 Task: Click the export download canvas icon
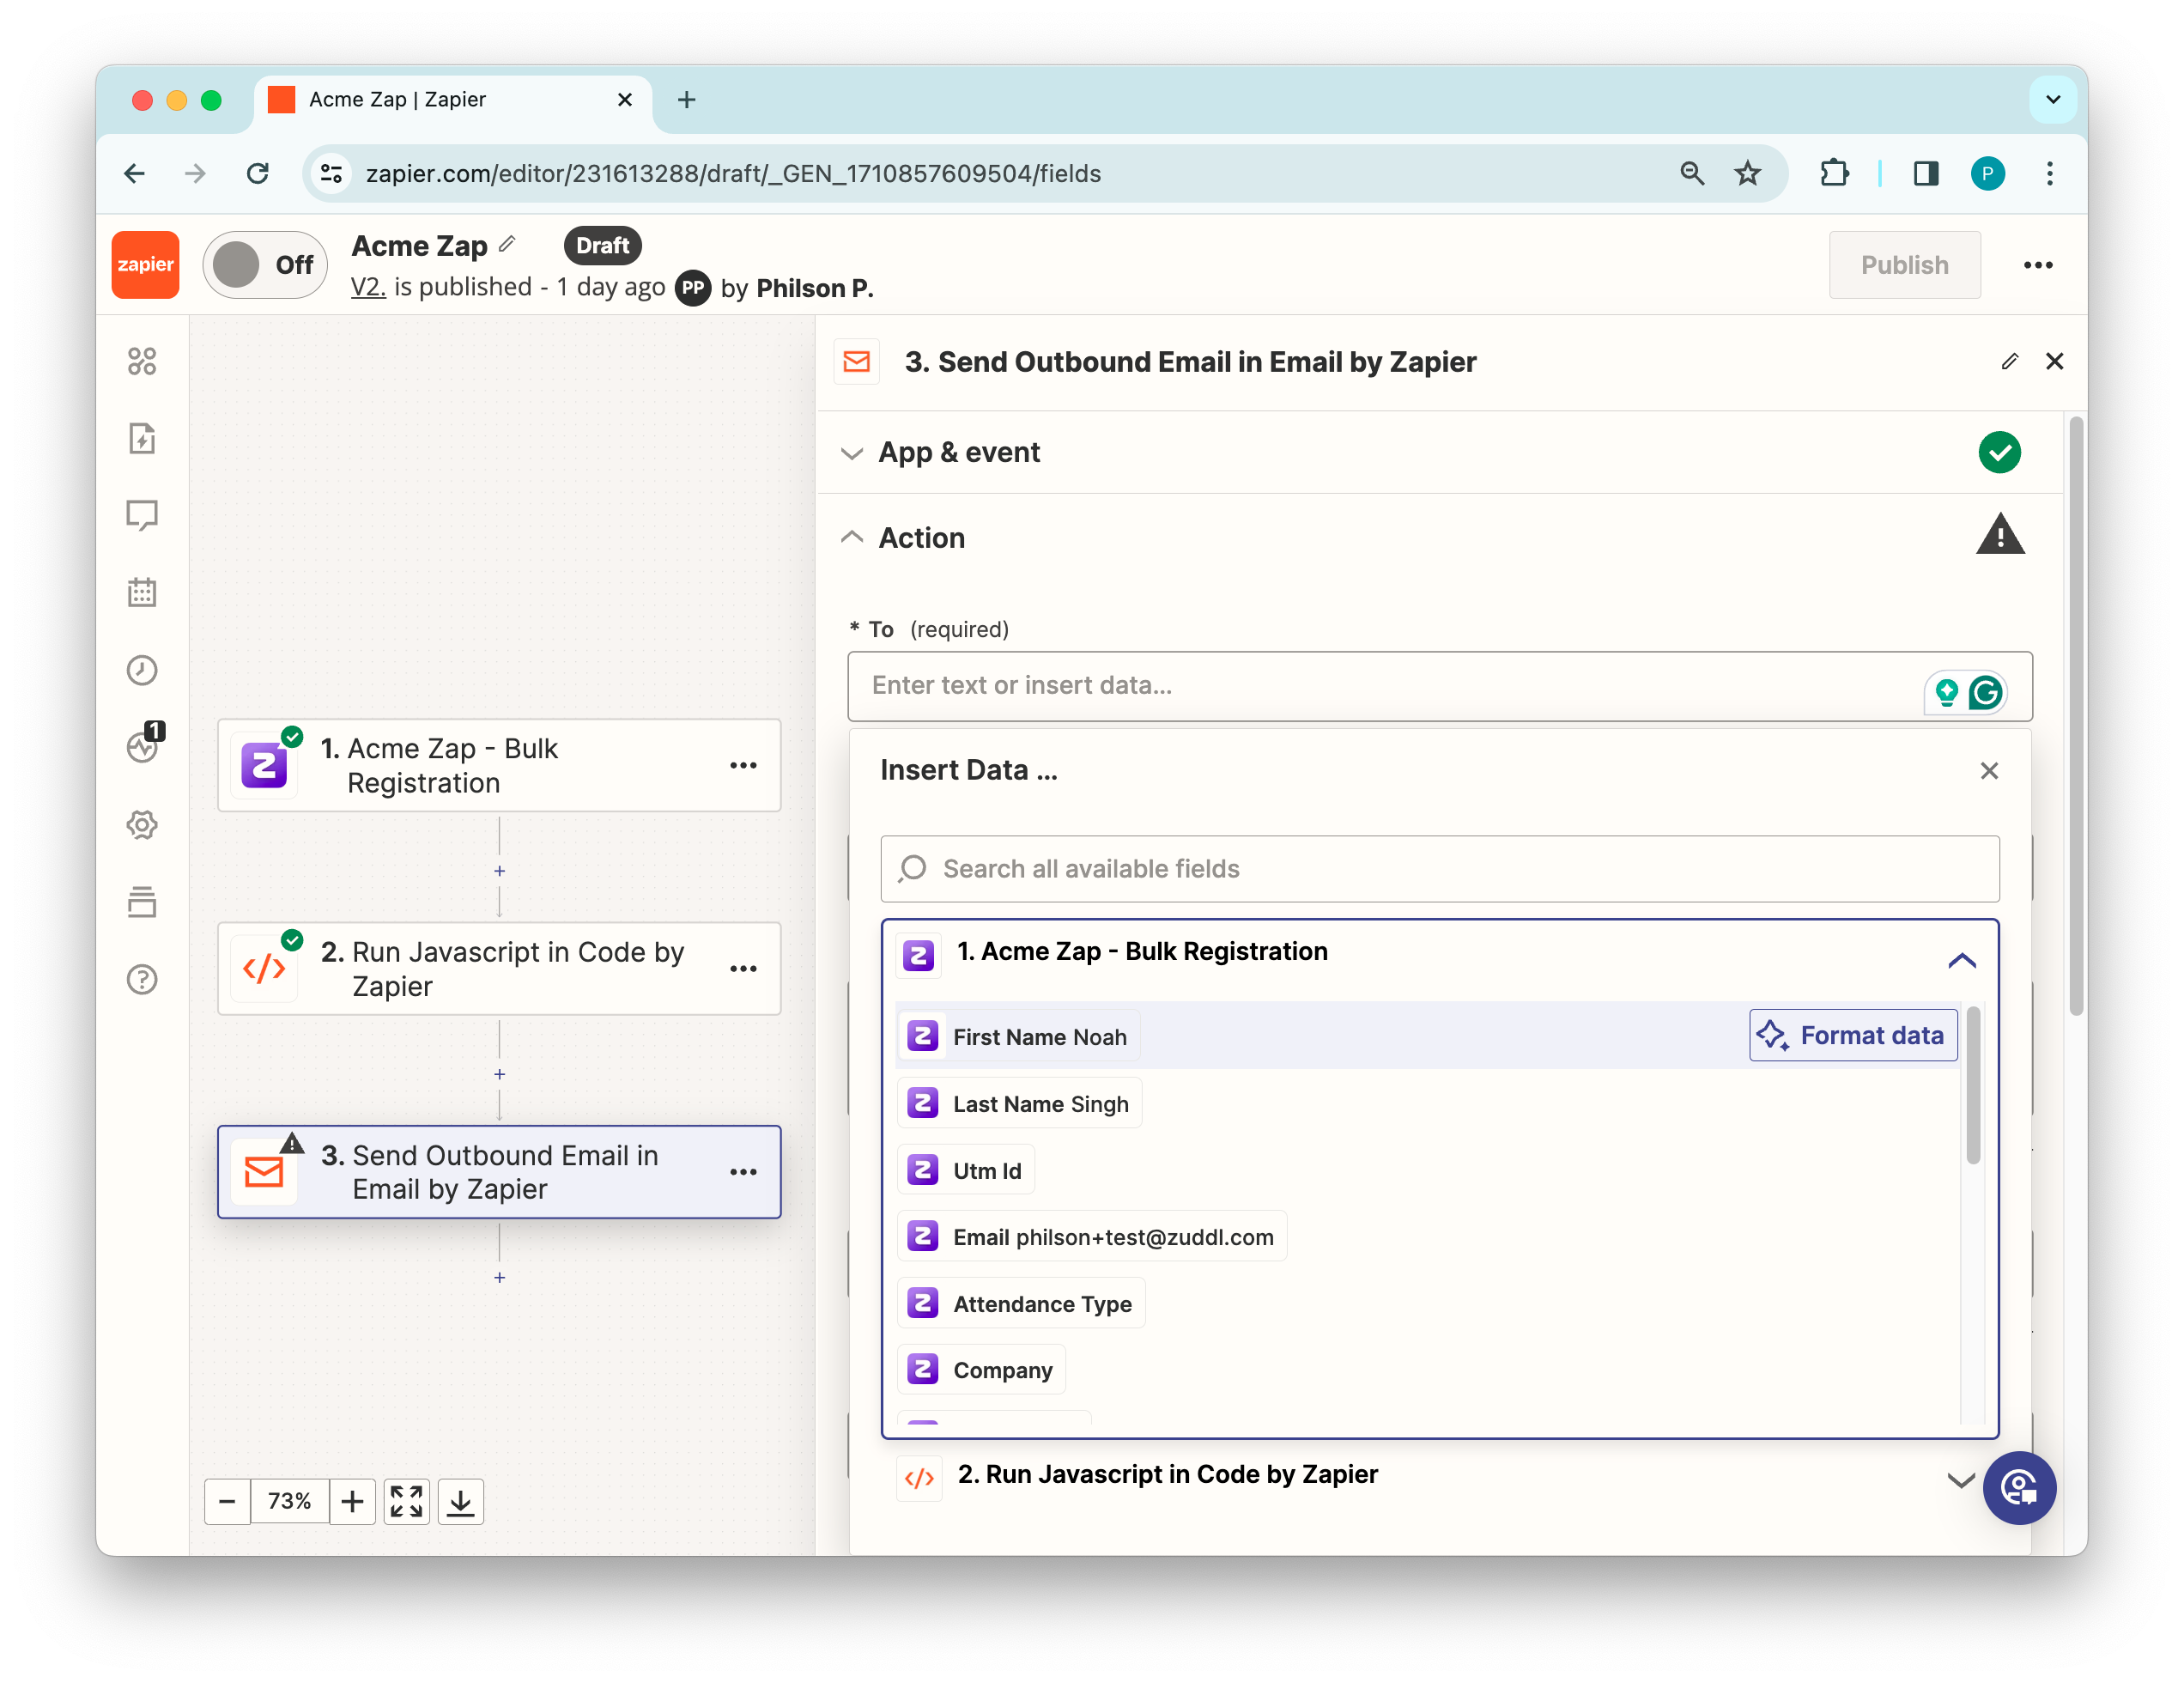pyautogui.click(x=460, y=1501)
